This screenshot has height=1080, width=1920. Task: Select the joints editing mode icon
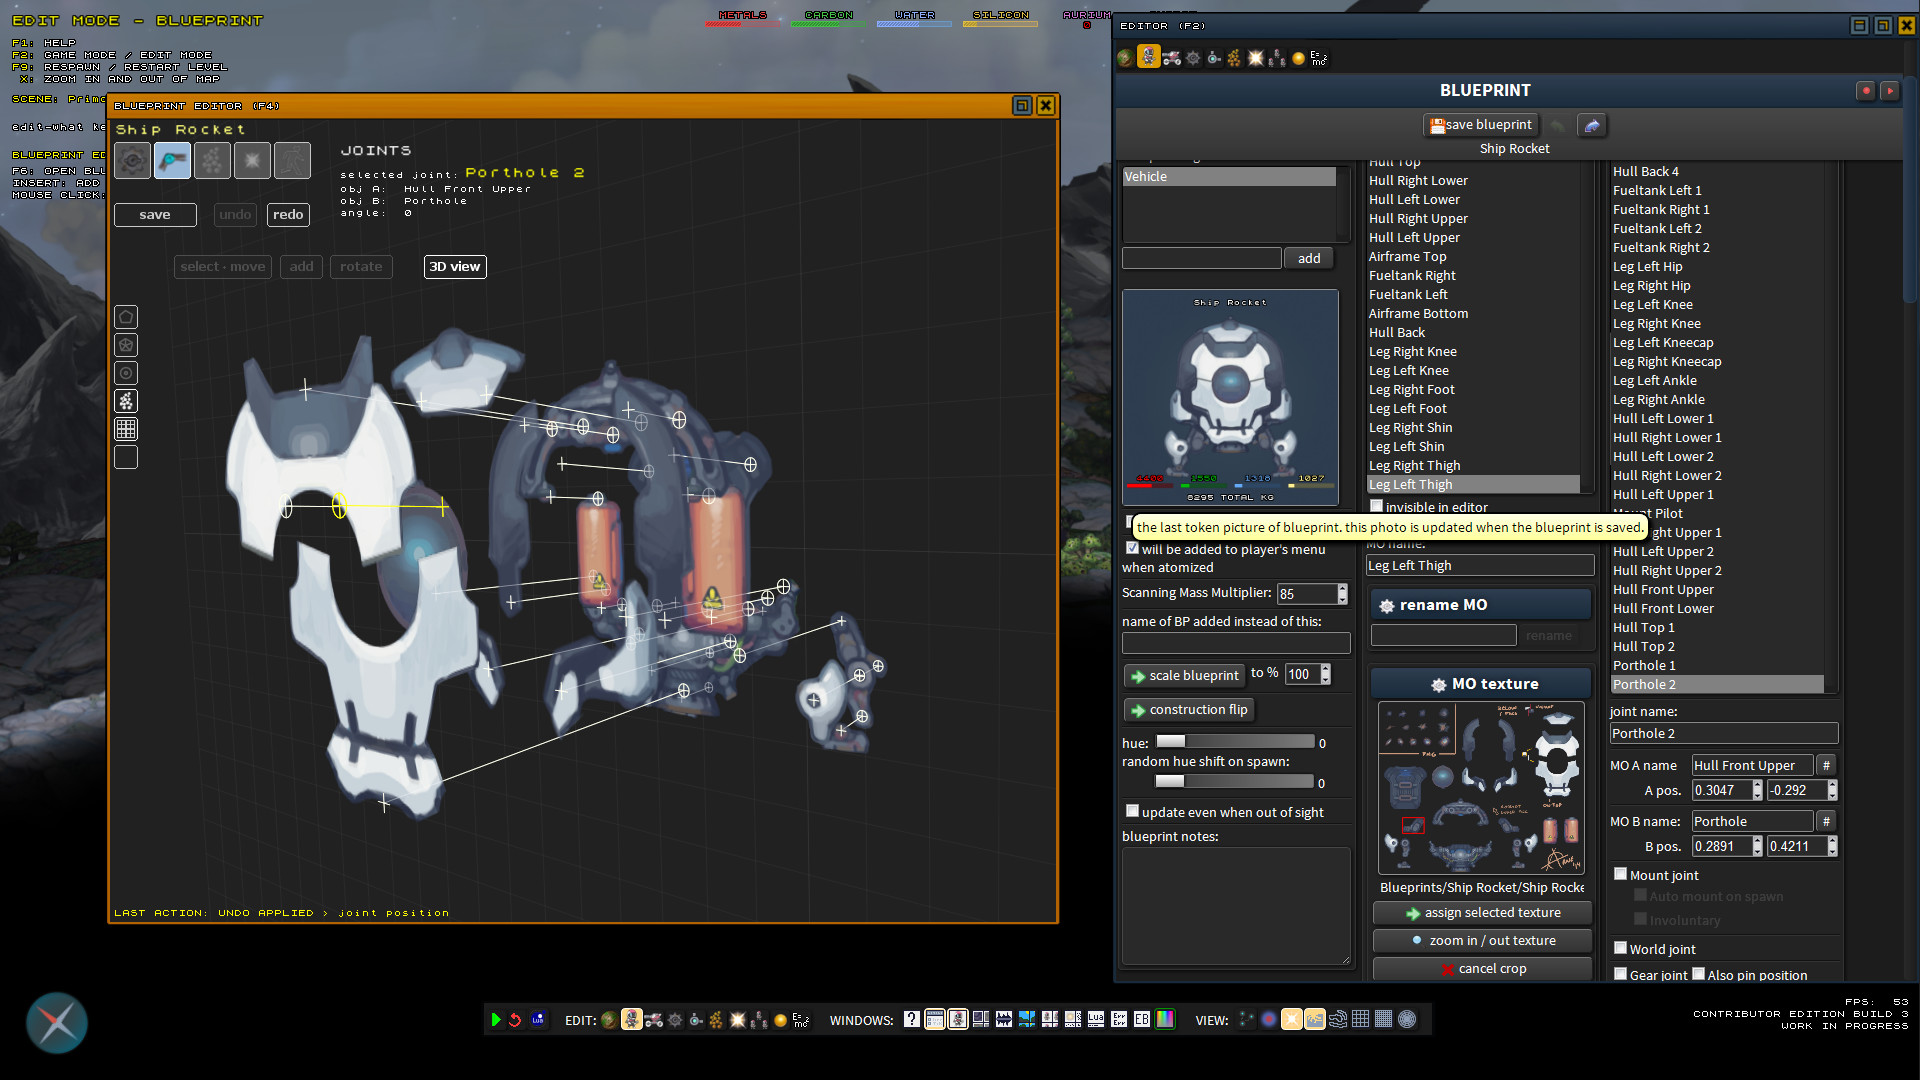172,161
